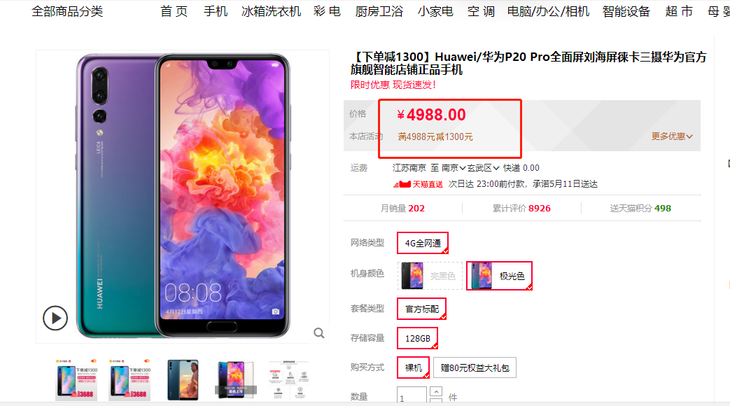This screenshot has height=406, width=730.
Task: Select 128GB storage capacity option
Action: click(418, 338)
